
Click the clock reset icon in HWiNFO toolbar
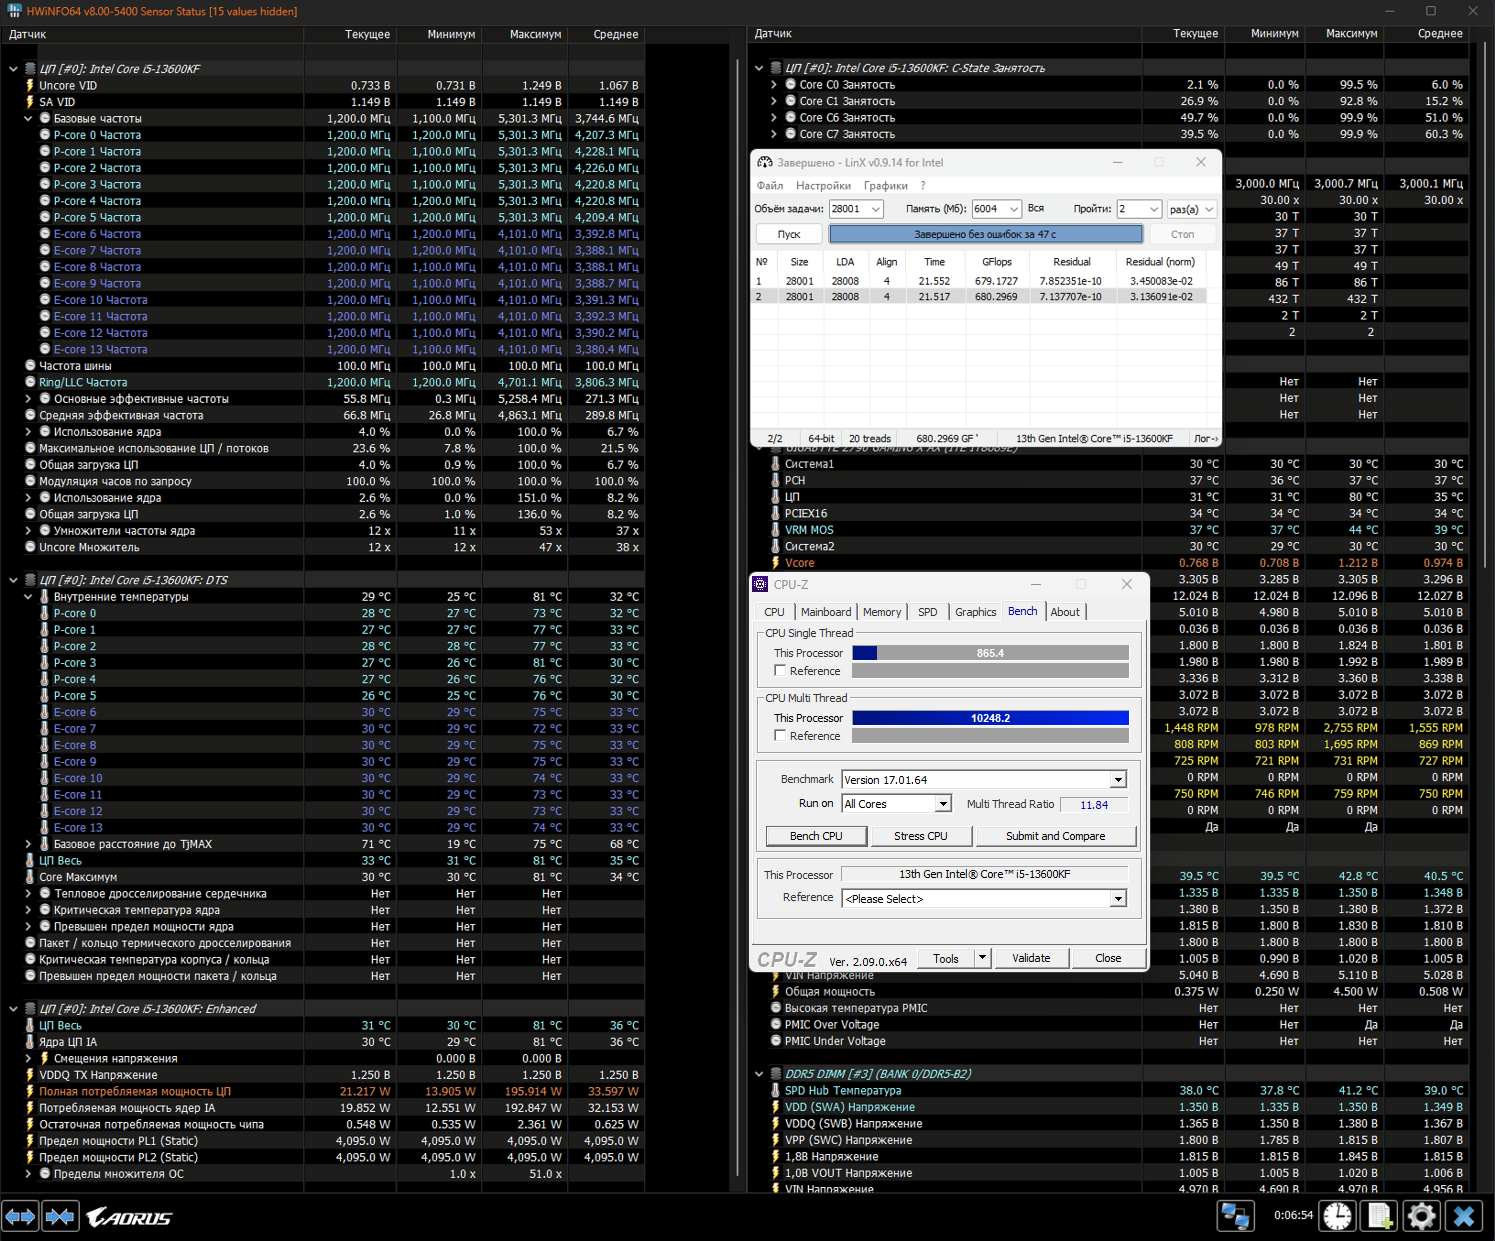(x=1338, y=1216)
